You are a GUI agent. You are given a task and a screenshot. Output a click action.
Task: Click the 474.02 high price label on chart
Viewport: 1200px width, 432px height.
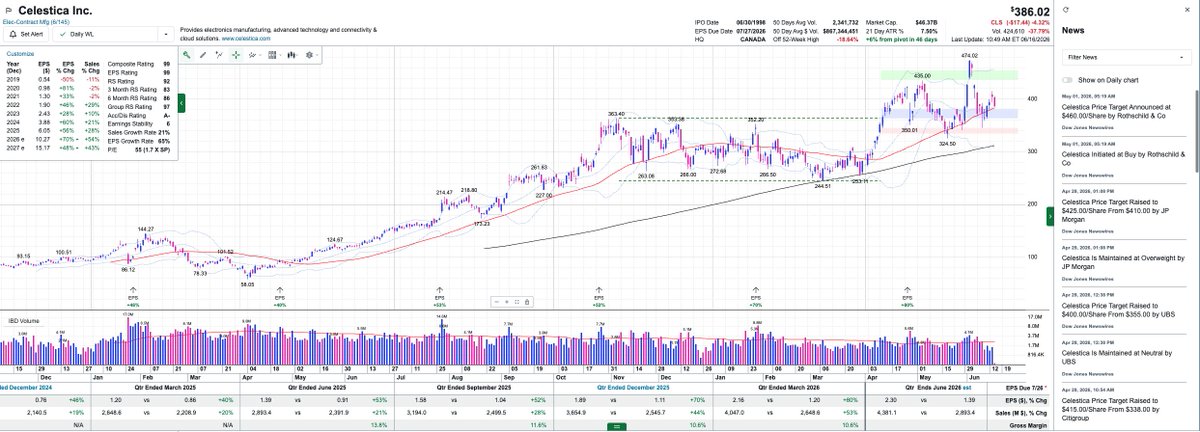pos(968,56)
